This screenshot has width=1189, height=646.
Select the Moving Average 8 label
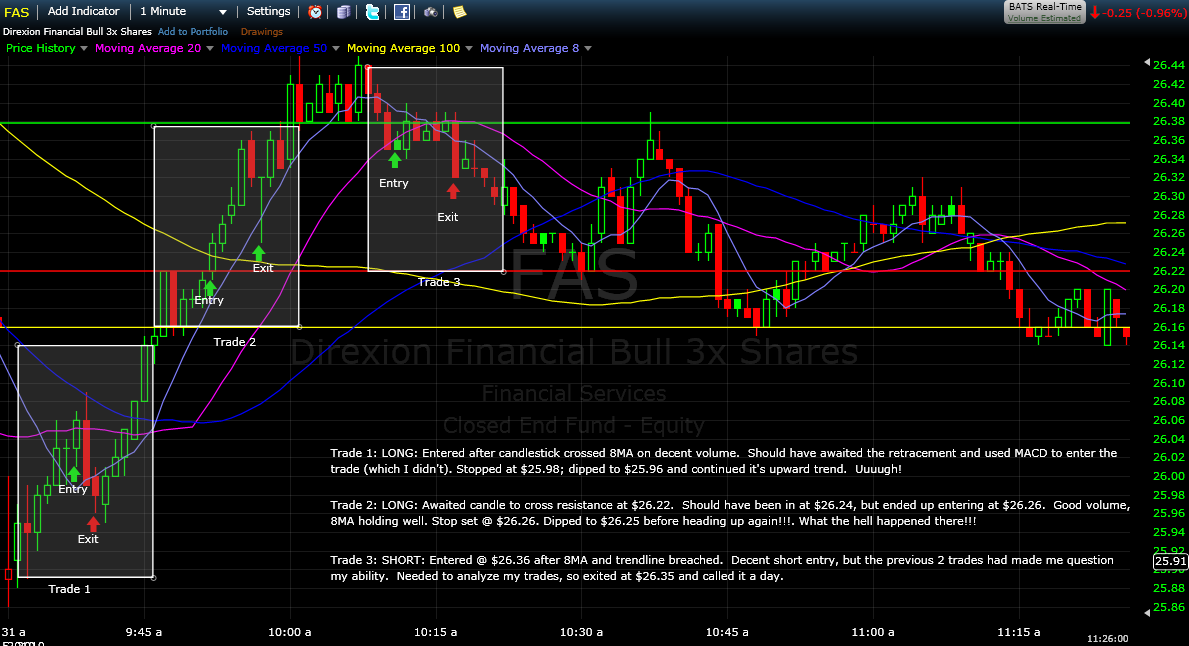click(x=529, y=49)
